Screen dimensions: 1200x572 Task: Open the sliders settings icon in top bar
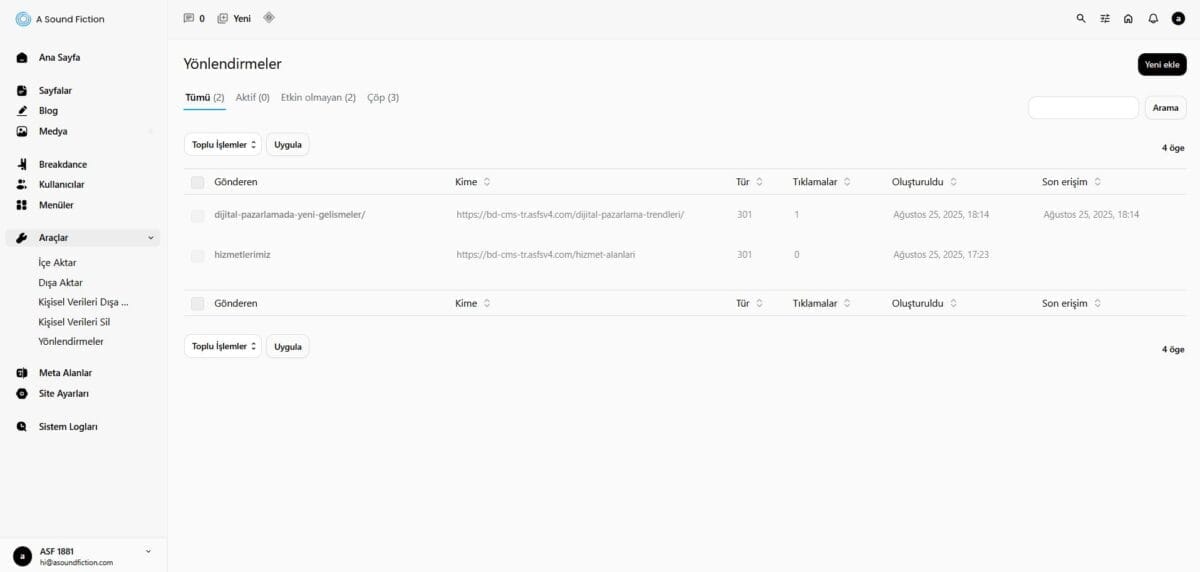(1105, 18)
